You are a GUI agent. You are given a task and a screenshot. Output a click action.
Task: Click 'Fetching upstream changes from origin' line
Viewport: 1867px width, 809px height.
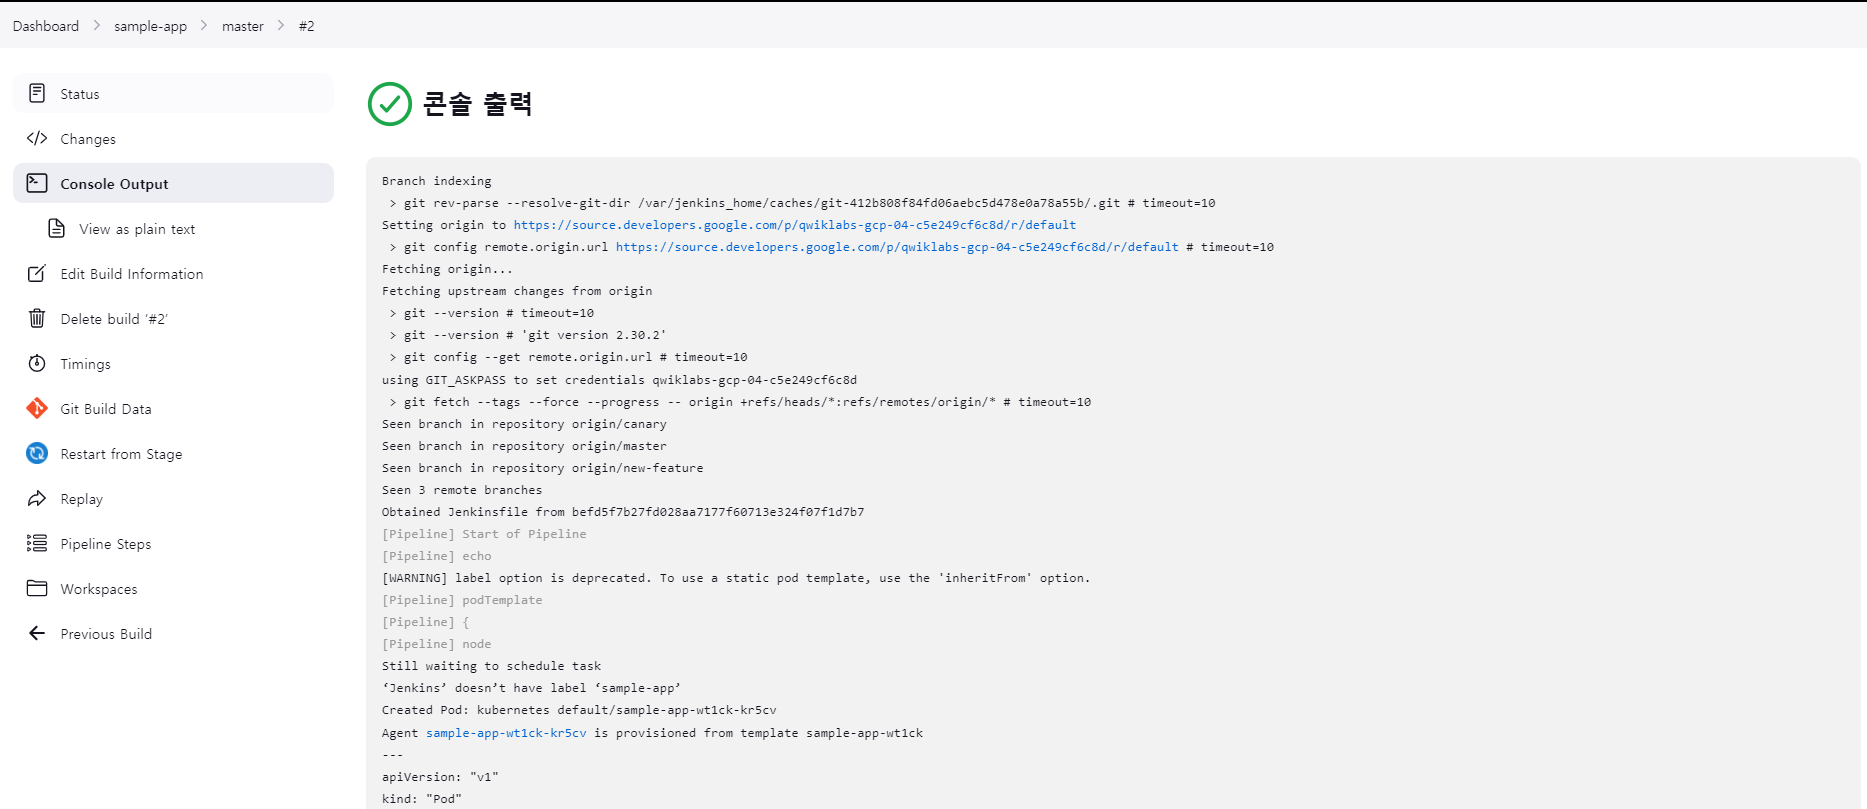pyautogui.click(x=517, y=291)
